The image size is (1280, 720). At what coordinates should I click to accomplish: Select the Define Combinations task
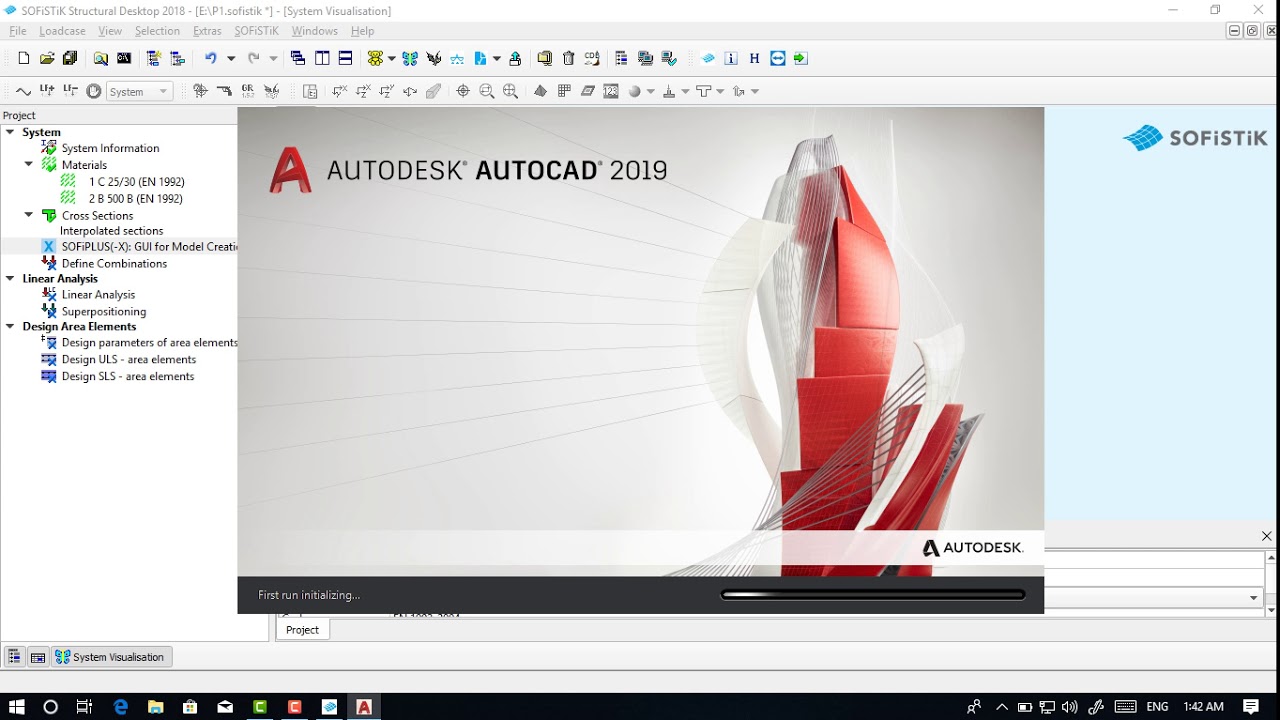(x=114, y=263)
